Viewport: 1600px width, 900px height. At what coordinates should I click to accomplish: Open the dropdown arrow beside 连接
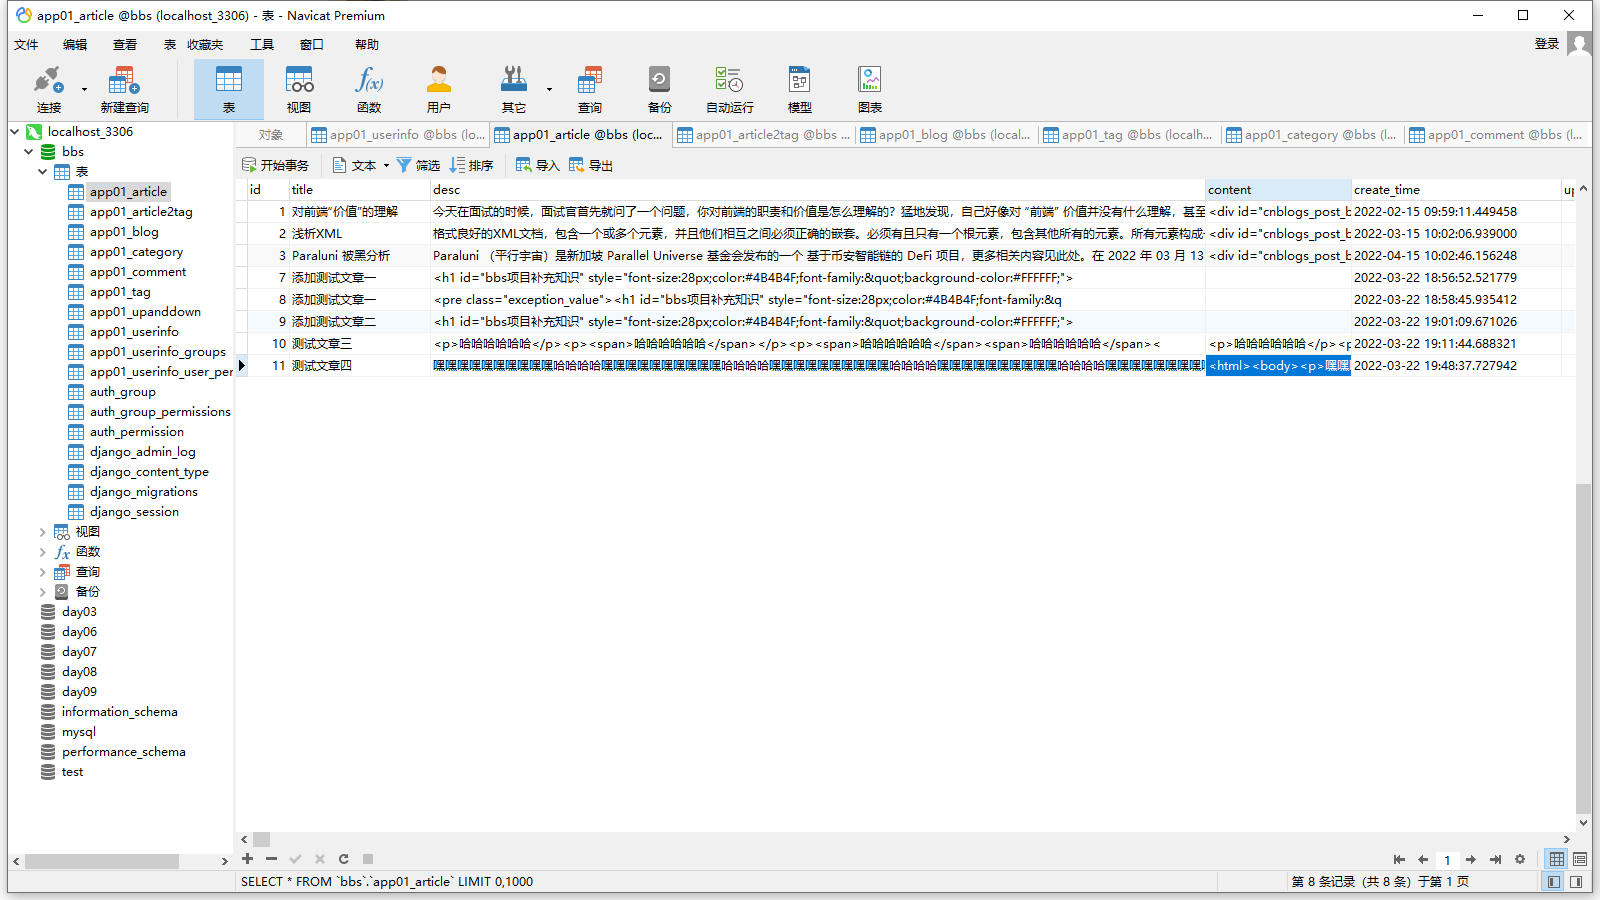(84, 89)
